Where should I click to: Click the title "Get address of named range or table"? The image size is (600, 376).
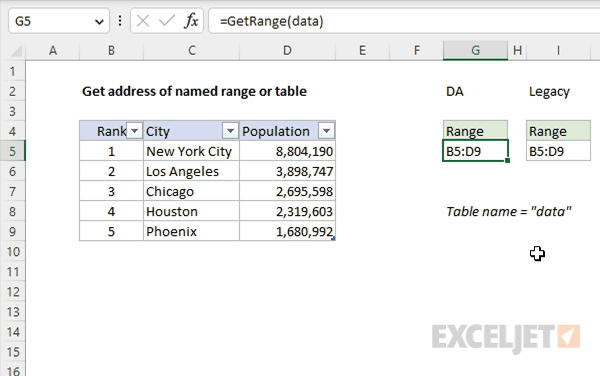194,91
